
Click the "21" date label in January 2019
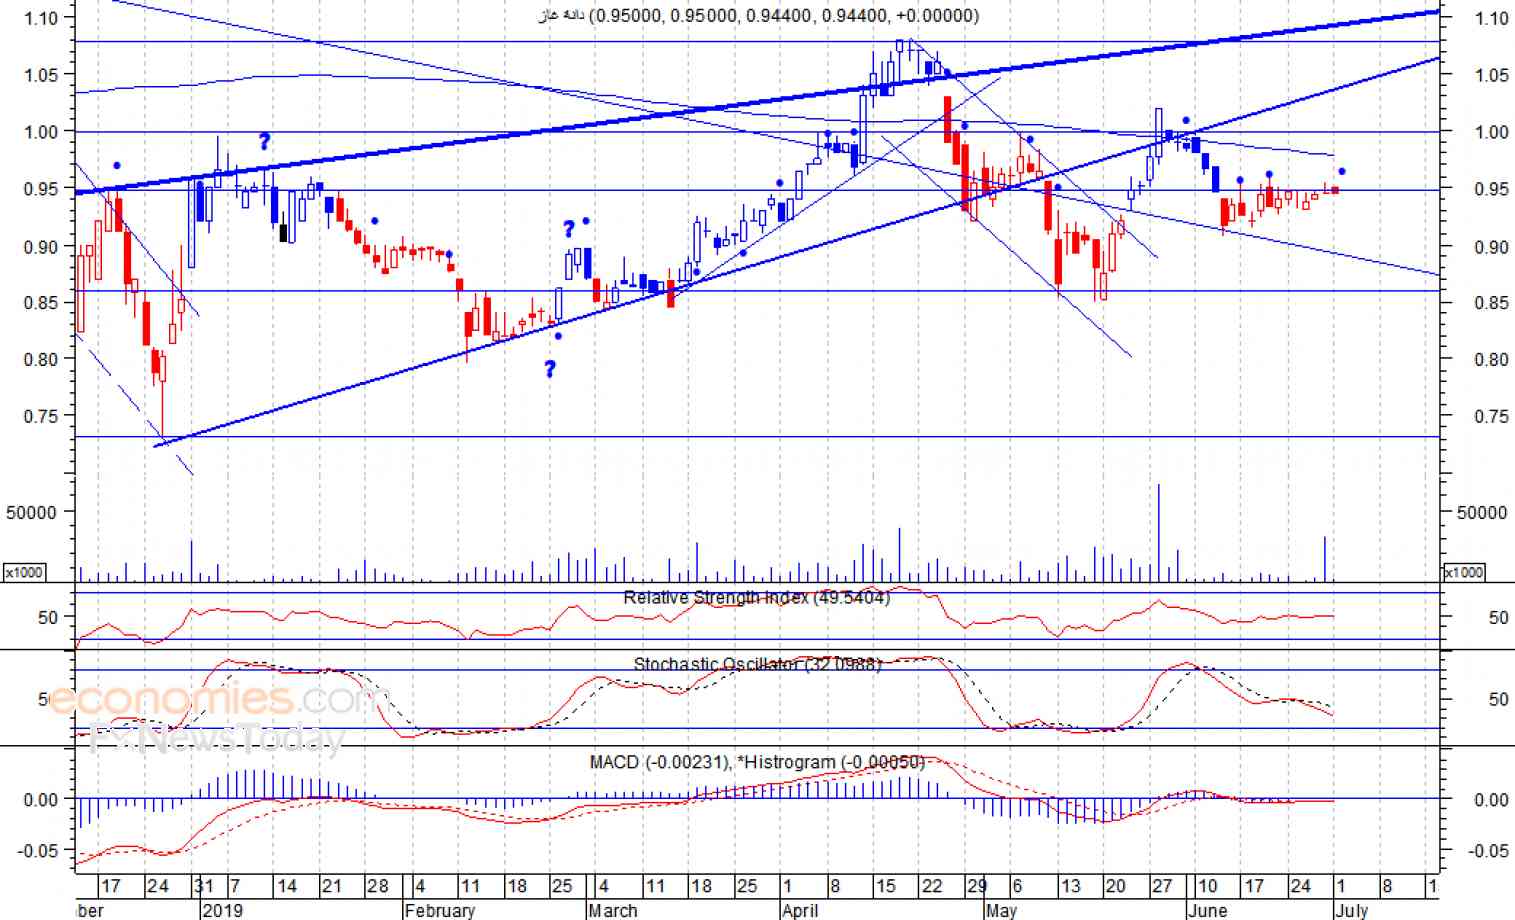click(332, 886)
